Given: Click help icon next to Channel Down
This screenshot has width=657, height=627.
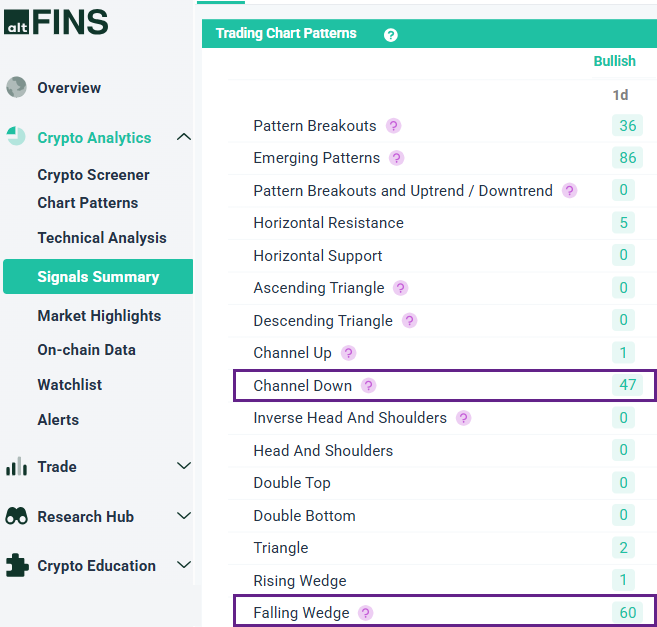Looking at the screenshot, I should [x=368, y=385].
